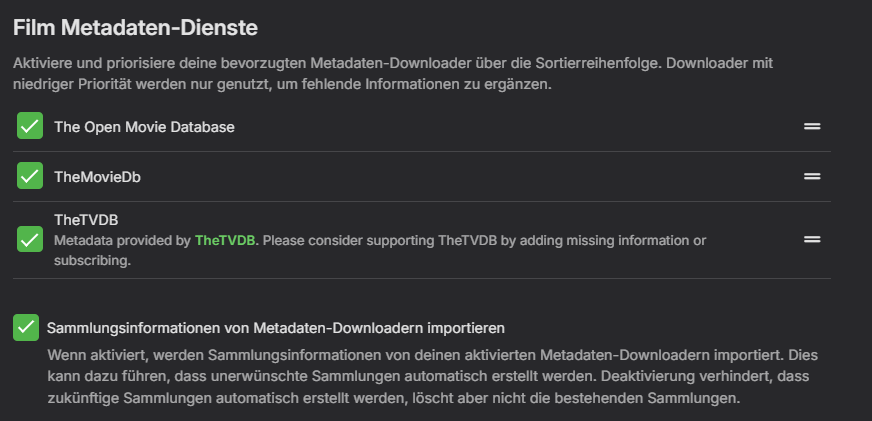Grab the reorder handle for The Open Movie Database
This screenshot has width=872, height=421.
click(812, 127)
